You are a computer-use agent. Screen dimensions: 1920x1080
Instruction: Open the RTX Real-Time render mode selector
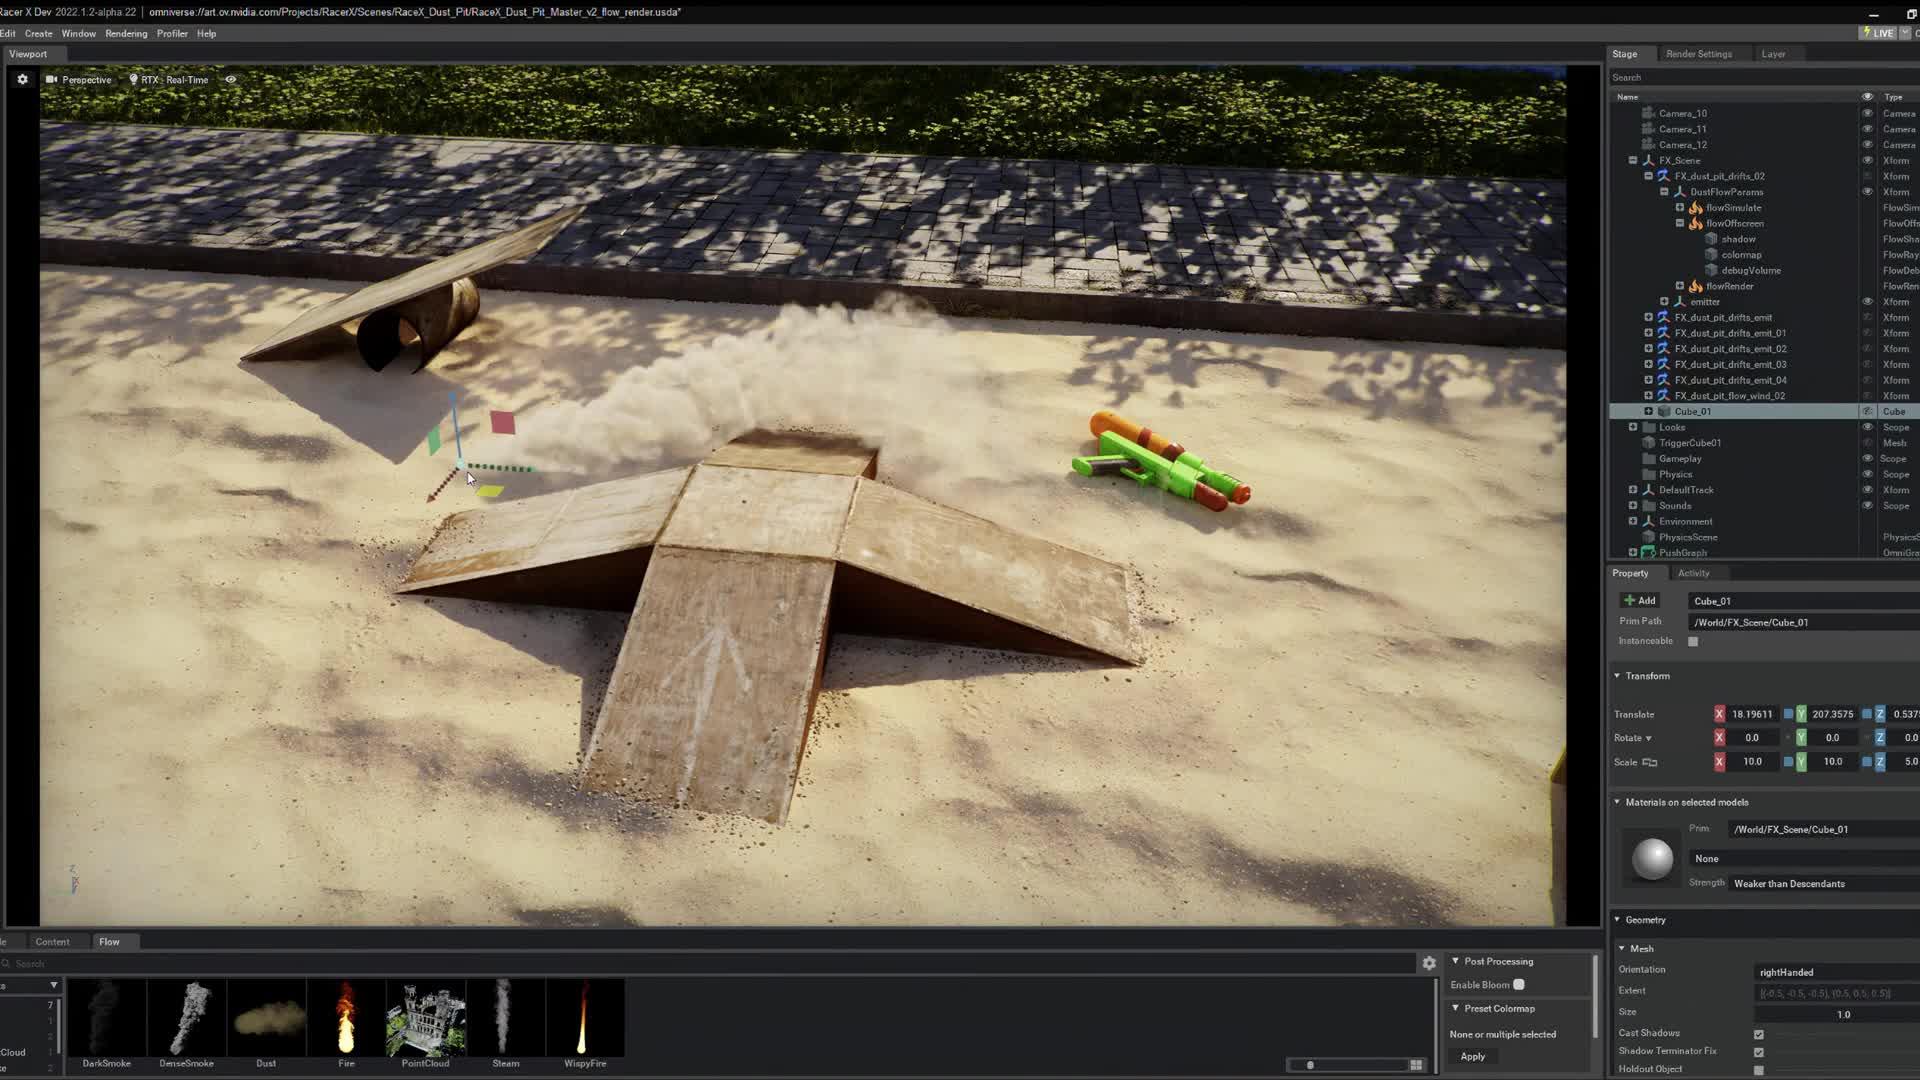point(169,79)
